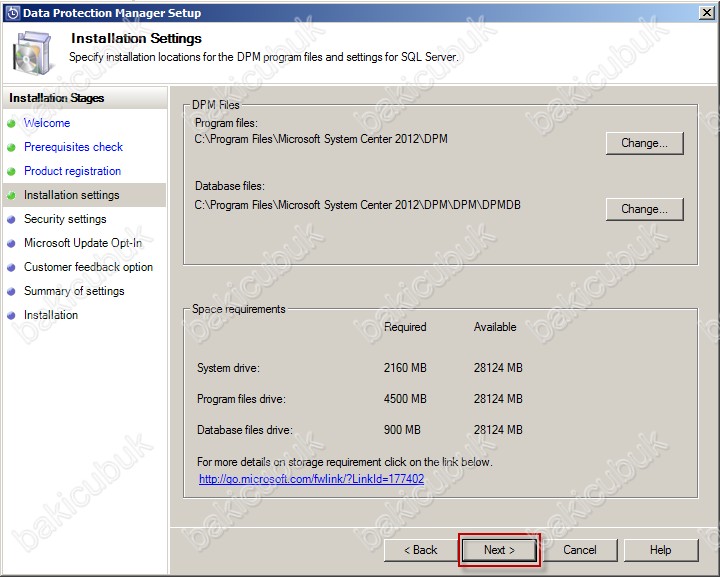Select the Security settings stage
This screenshot has width=720, height=577.
(65, 219)
